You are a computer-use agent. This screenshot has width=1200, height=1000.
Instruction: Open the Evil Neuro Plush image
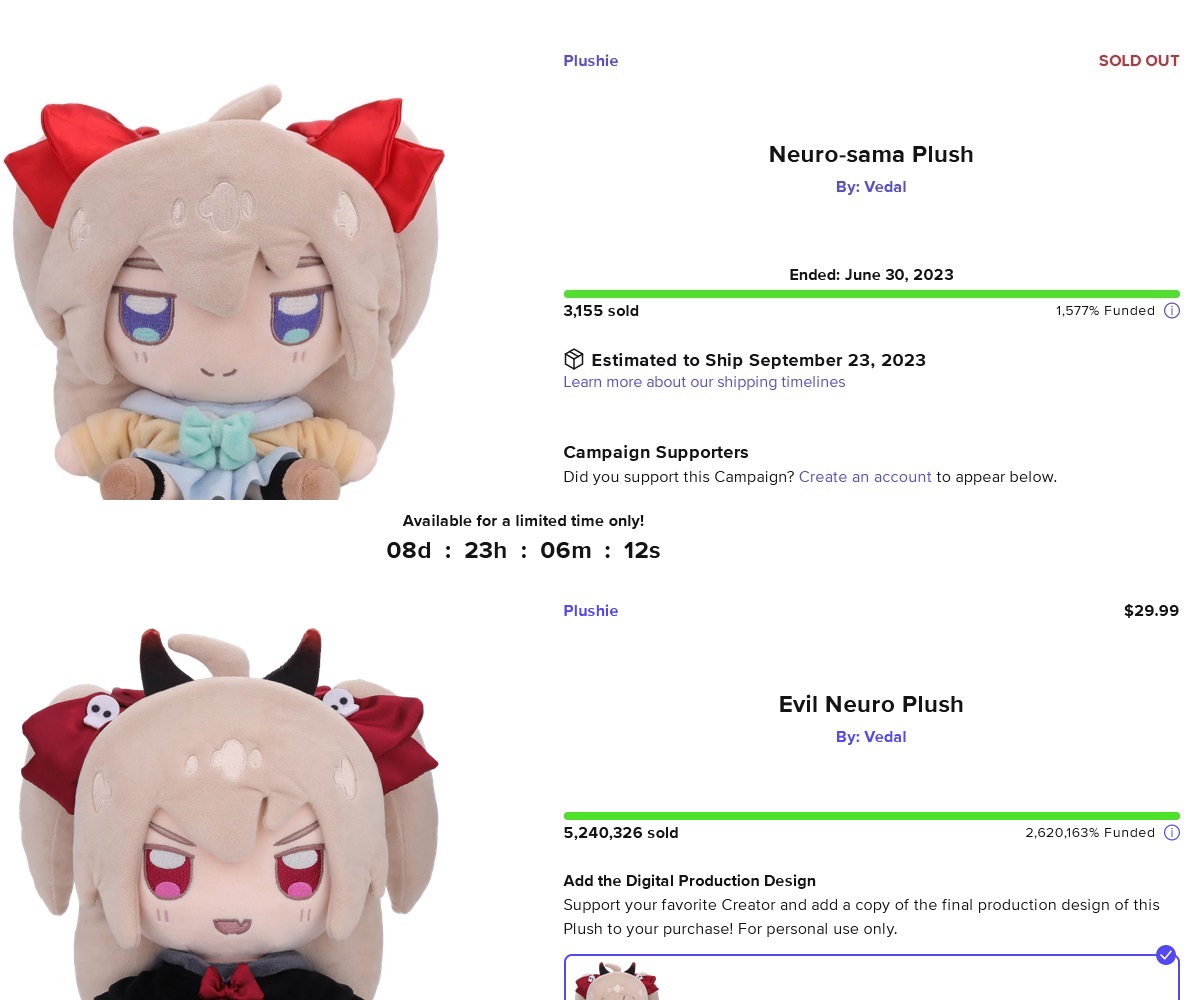[x=228, y=813]
